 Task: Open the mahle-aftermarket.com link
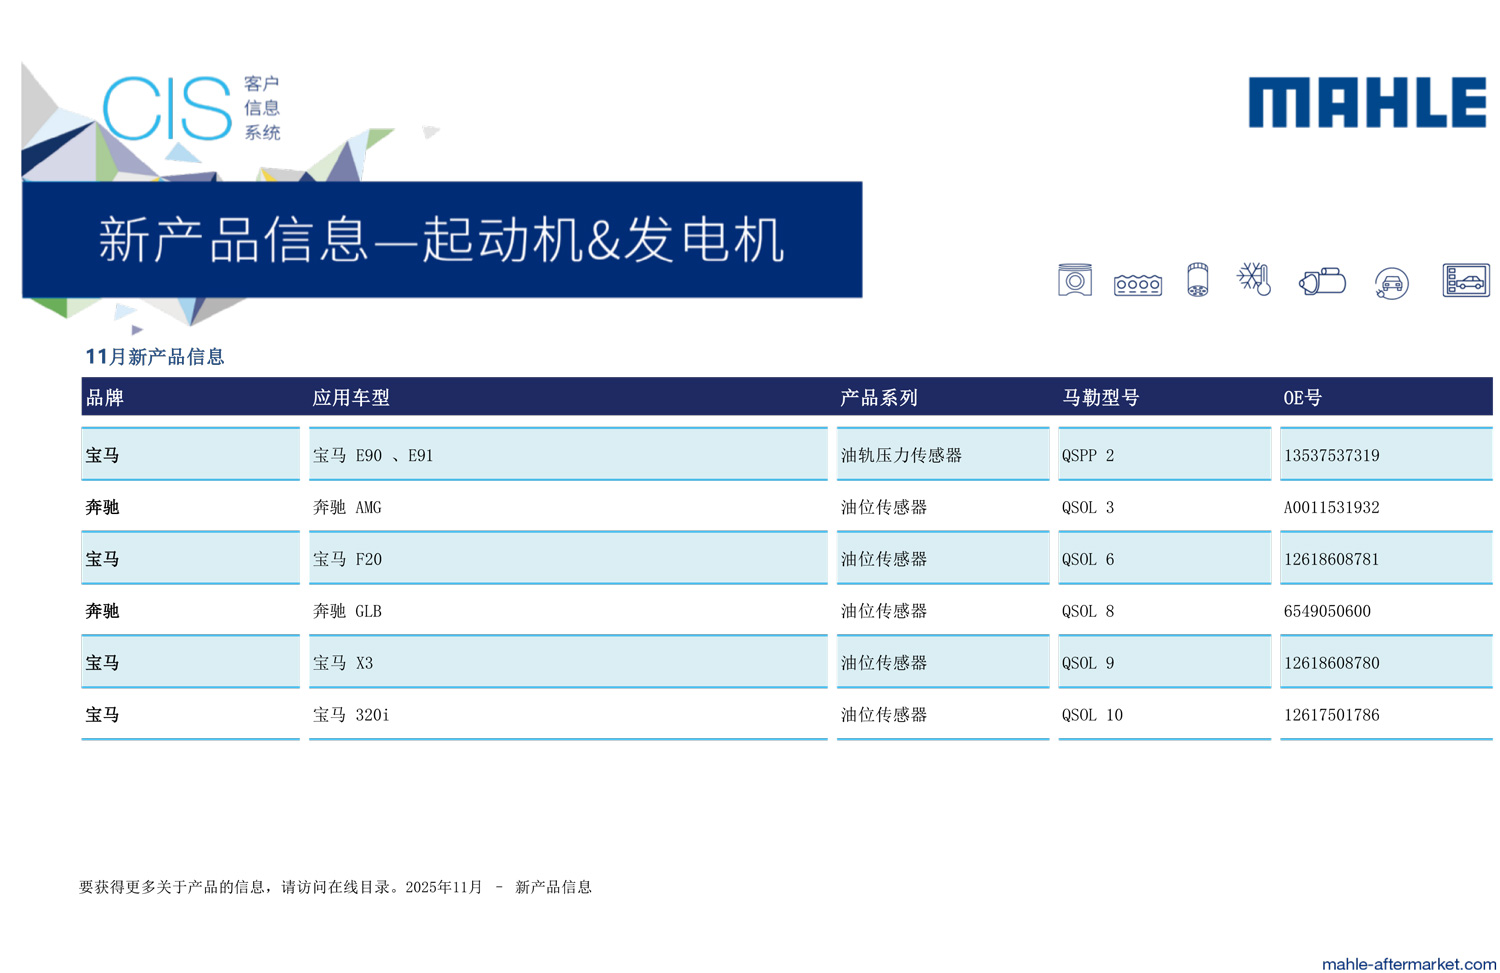click(x=1408, y=963)
